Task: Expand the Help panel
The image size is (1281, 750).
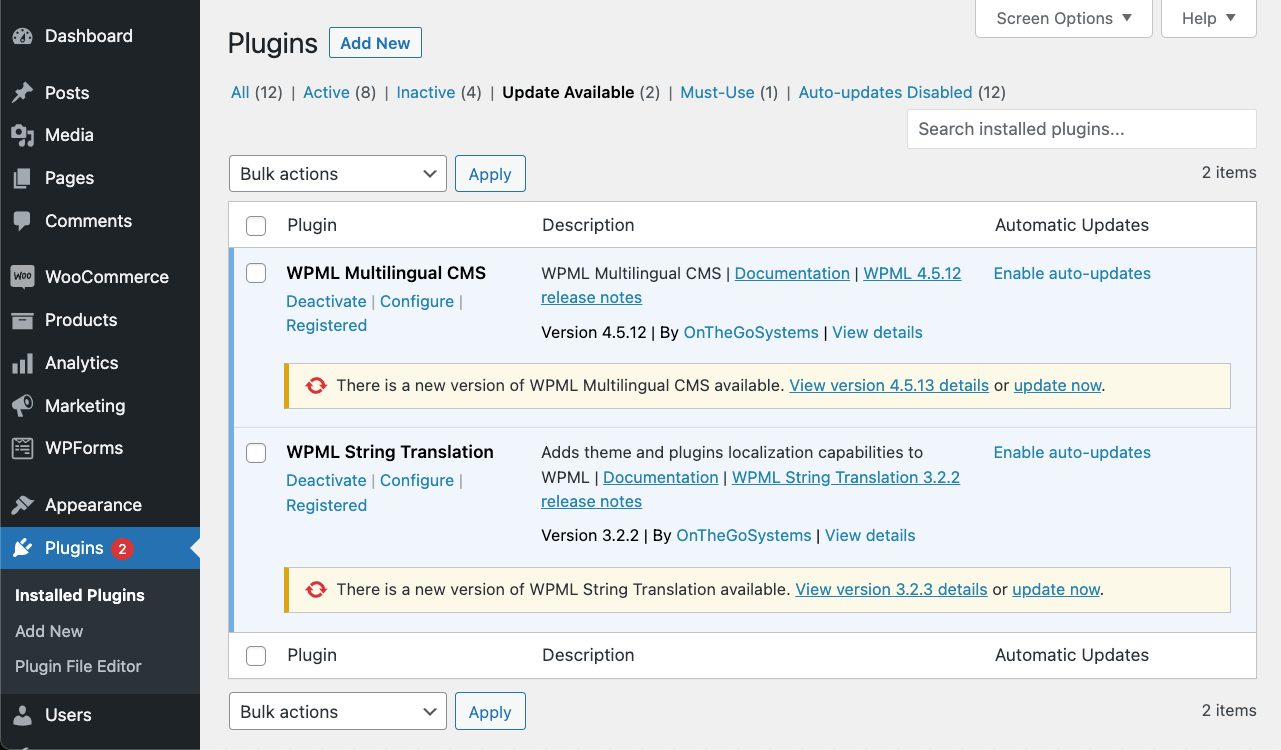Action: pyautogui.click(x=1209, y=18)
